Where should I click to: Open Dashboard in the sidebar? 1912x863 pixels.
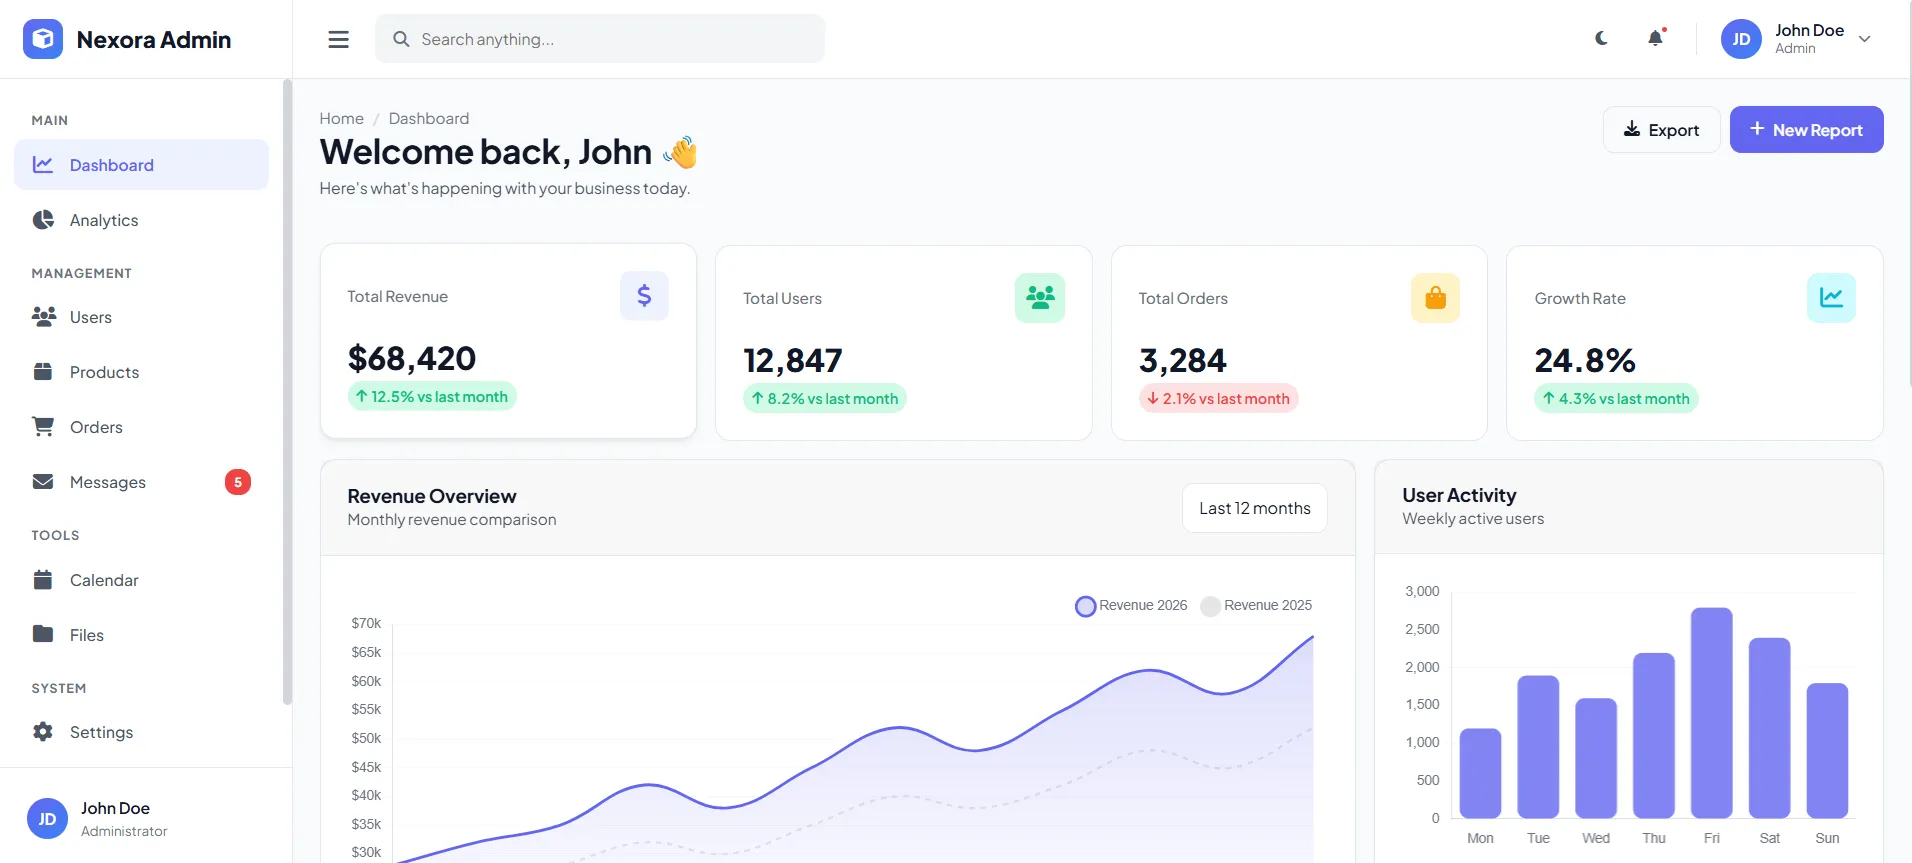(141, 165)
